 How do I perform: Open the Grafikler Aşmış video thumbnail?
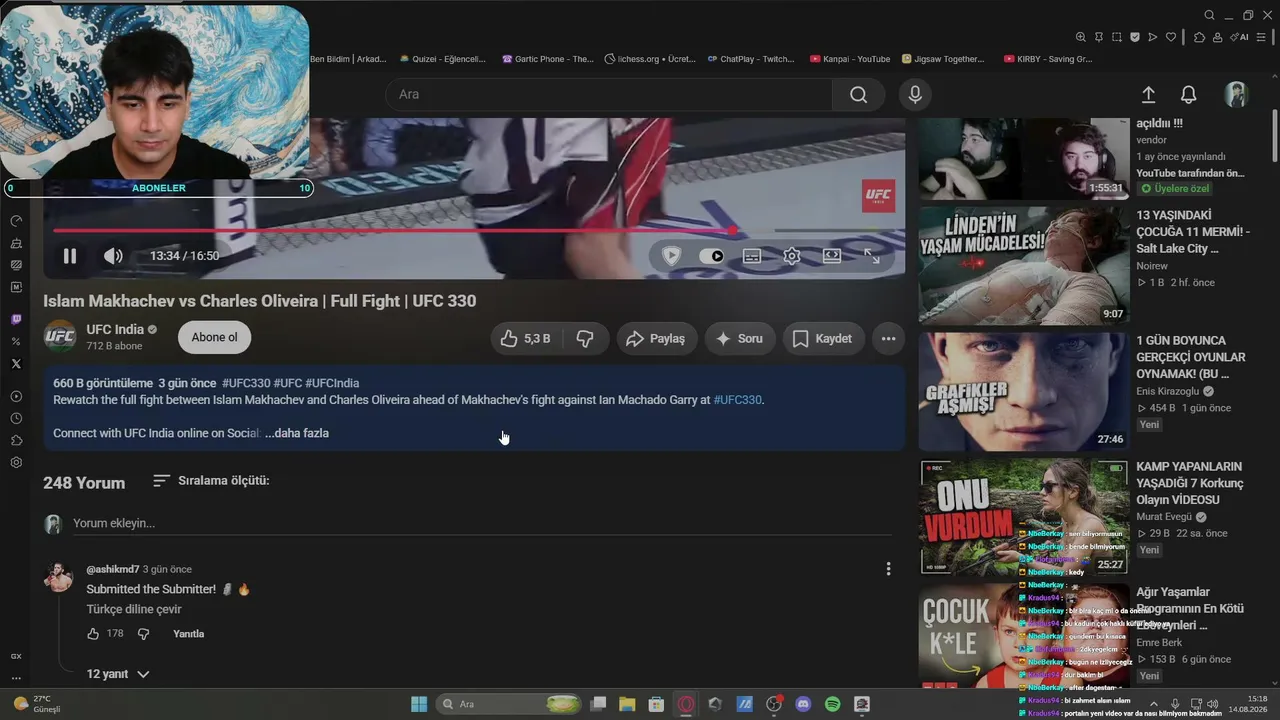[x=1024, y=392]
